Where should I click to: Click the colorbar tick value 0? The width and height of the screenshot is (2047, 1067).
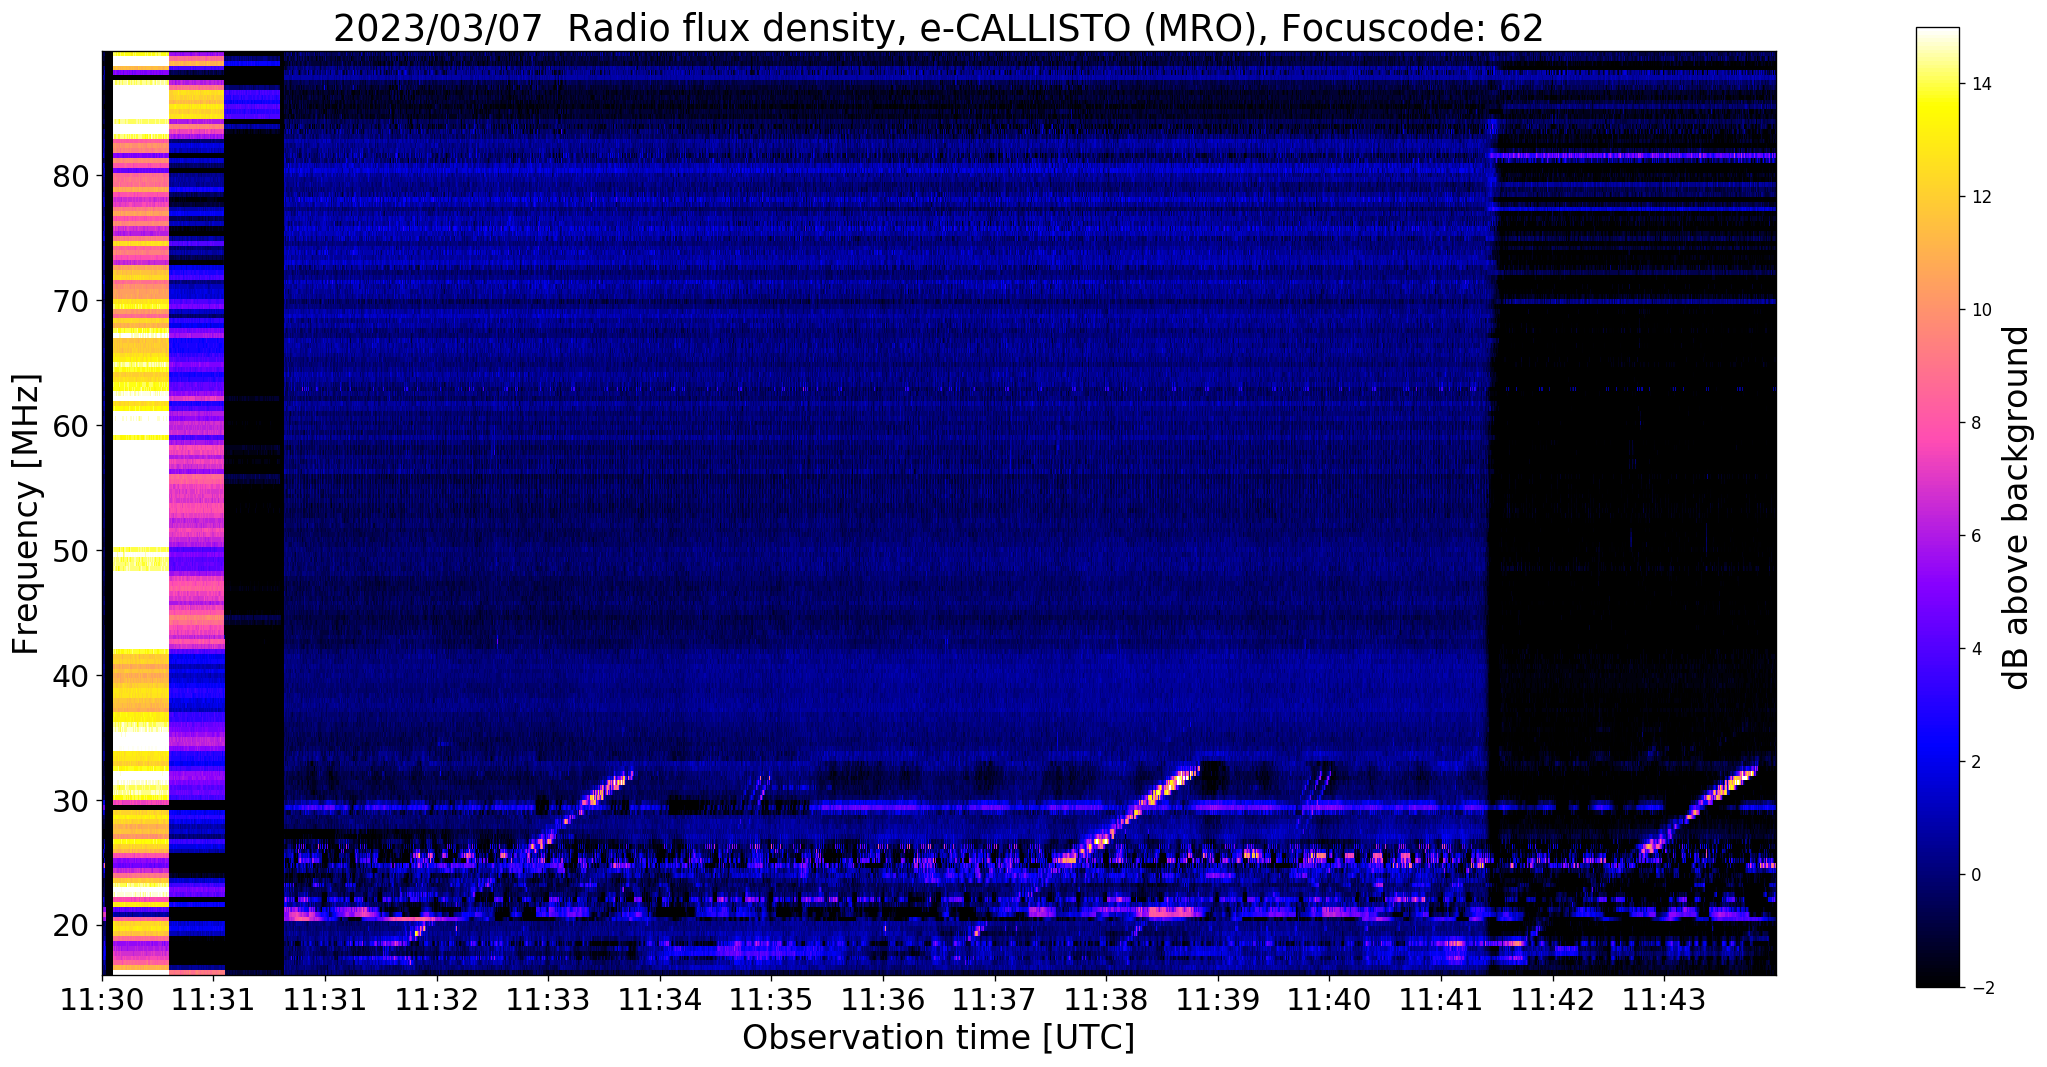[x=1975, y=875]
